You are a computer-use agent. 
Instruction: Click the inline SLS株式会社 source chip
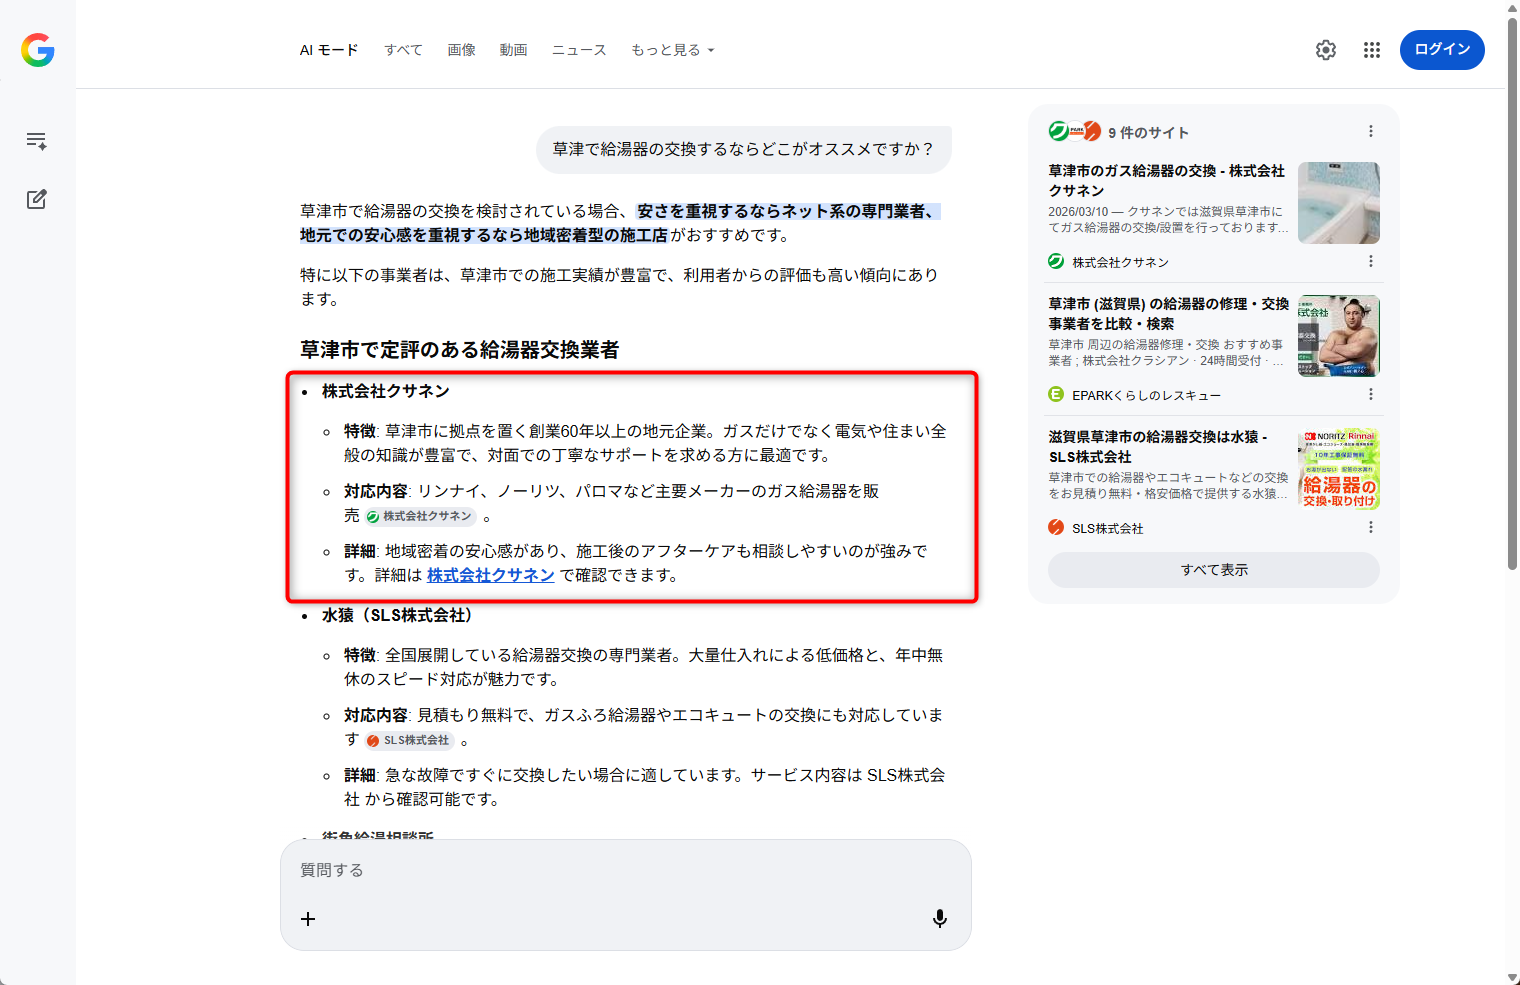tap(409, 740)
